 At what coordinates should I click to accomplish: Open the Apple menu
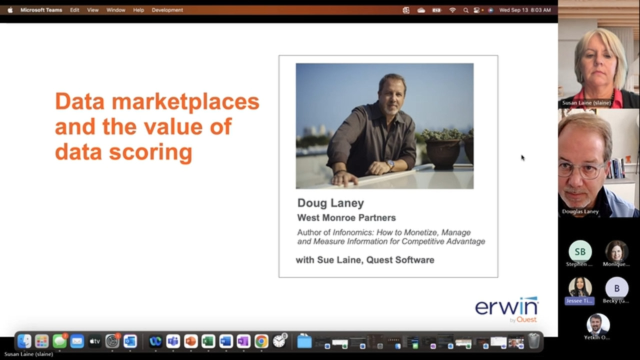(10, 10)
